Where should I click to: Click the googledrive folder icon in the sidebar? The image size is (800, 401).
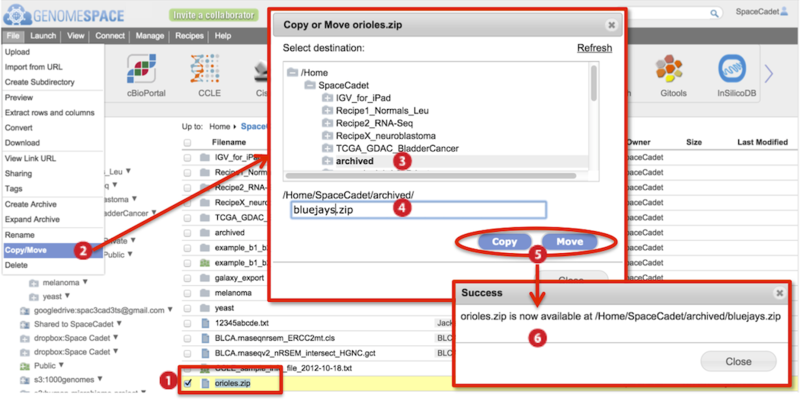[24, 311]
